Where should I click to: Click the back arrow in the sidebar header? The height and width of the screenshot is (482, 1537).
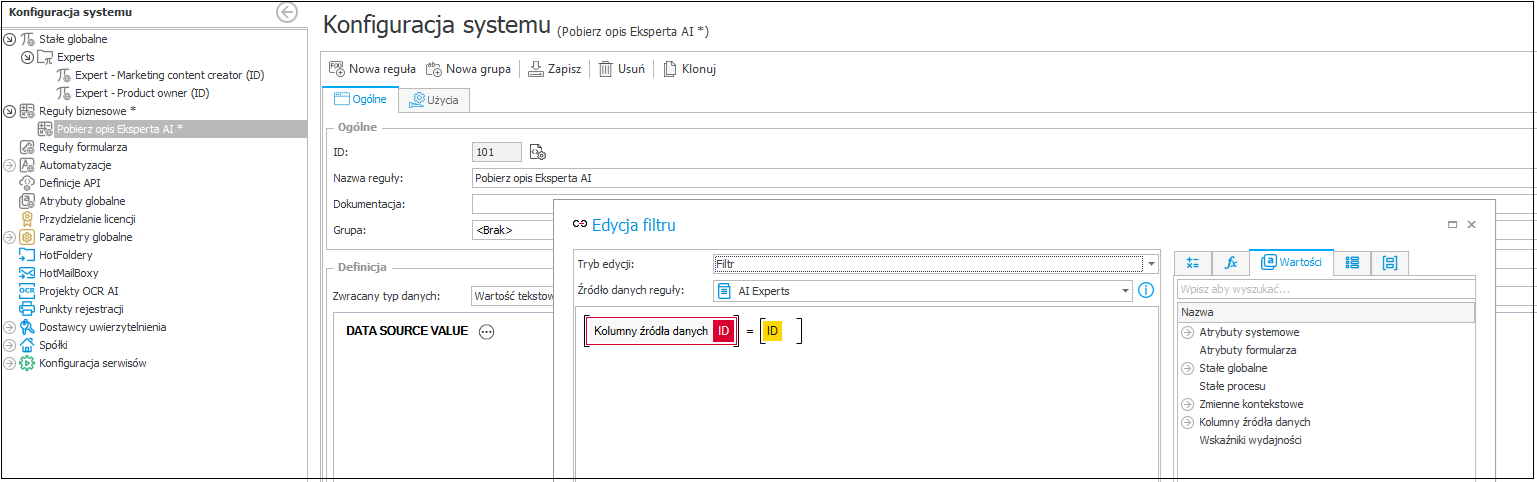click(x=287, y=13)
